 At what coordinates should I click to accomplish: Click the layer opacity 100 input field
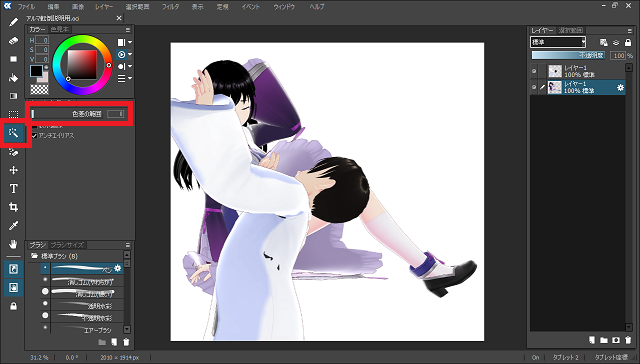618,55
